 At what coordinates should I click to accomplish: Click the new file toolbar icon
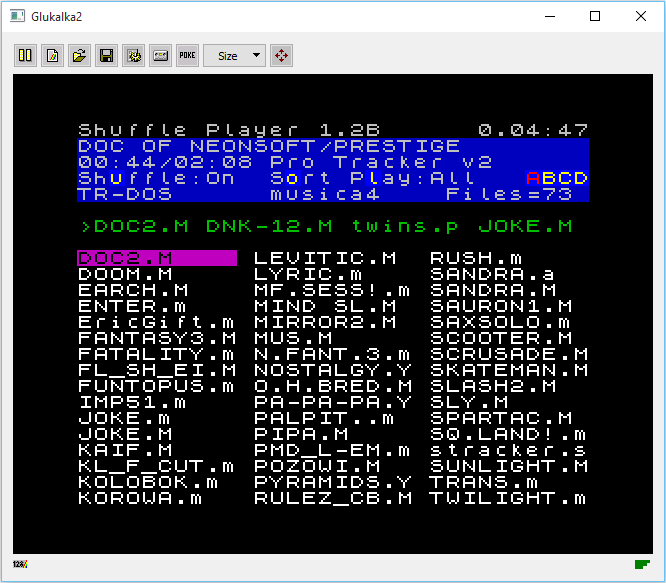tap(52, 56)
